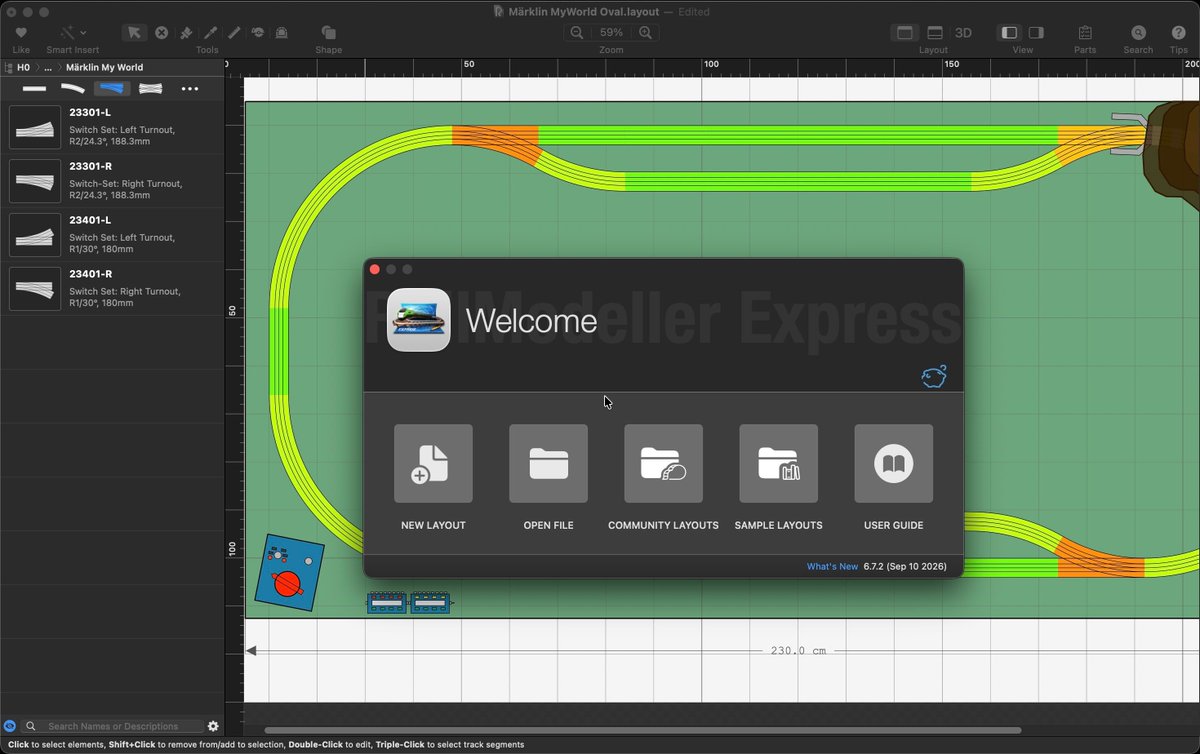This screenshot has height=754, width=1200.
Task: Choose the delete (circled X) tool
Action: 161,33
